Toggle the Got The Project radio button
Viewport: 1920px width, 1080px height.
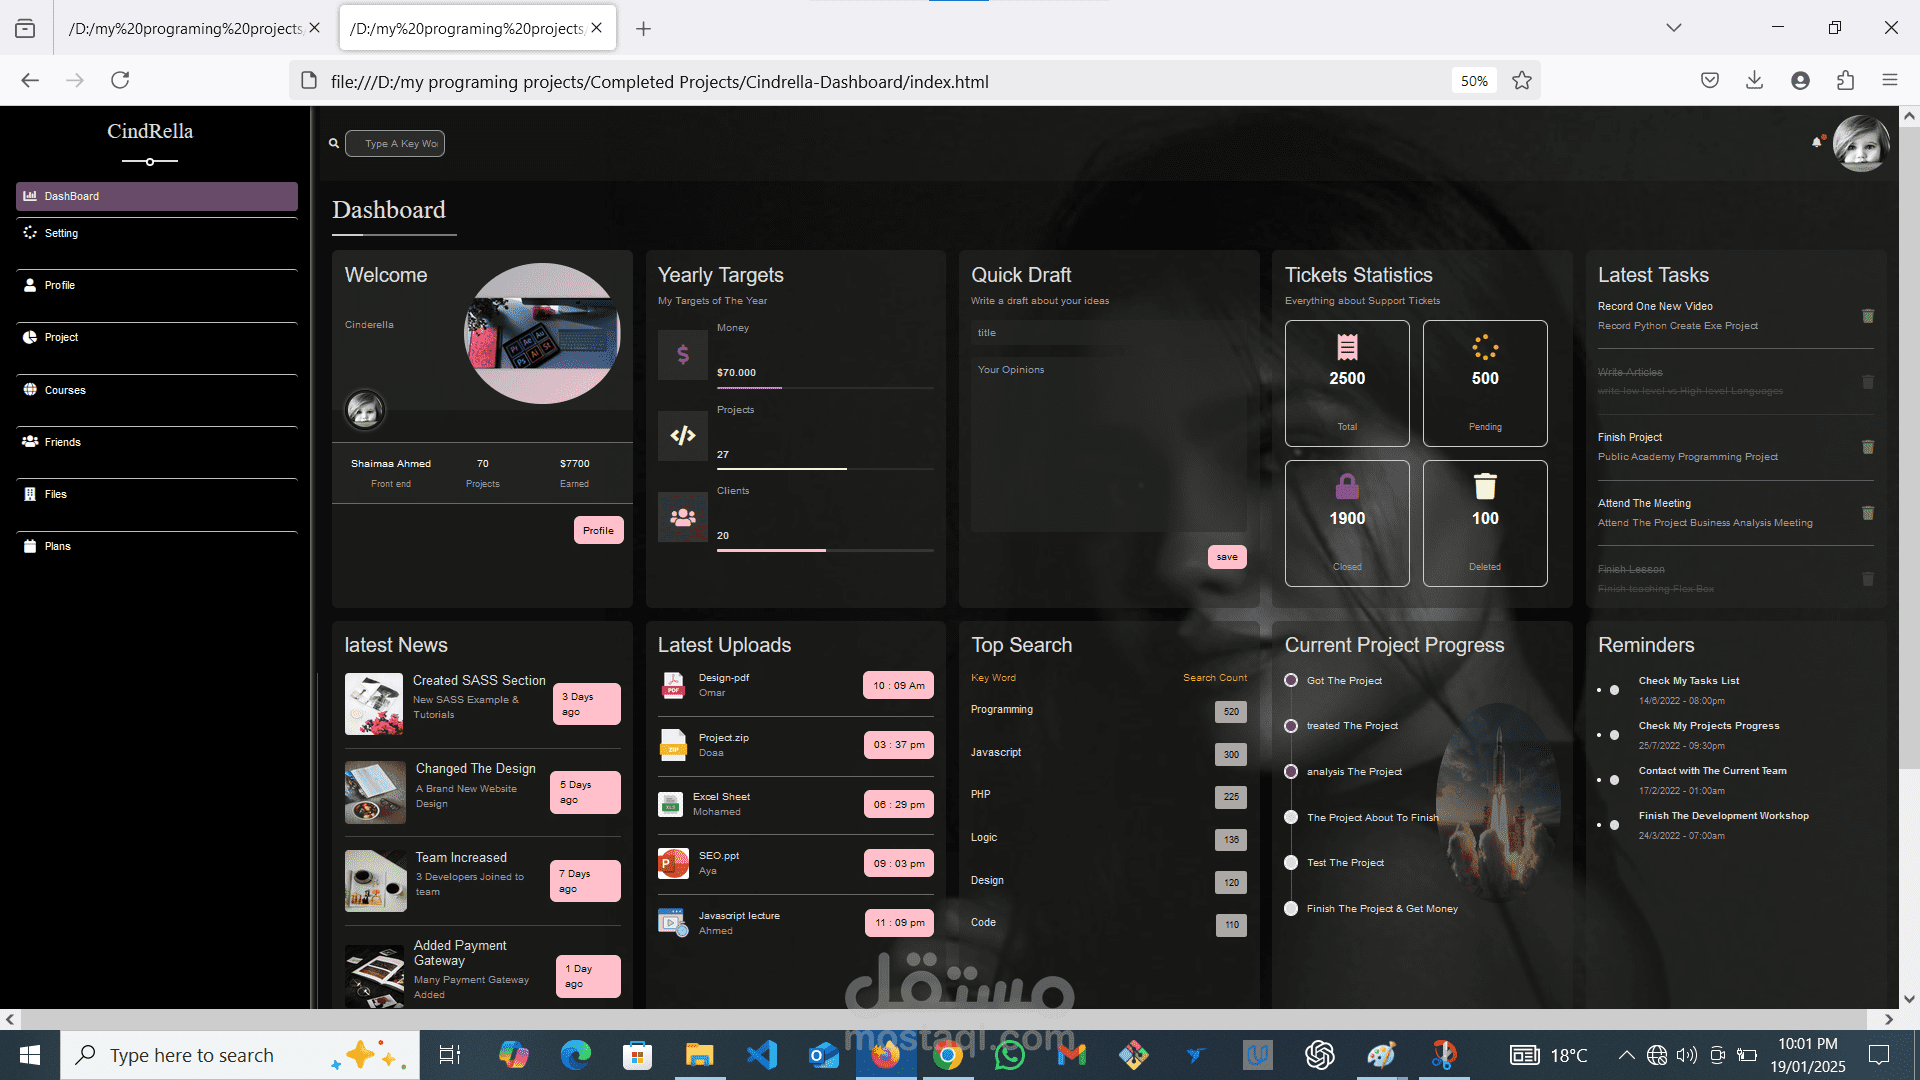click(1291, 679)
